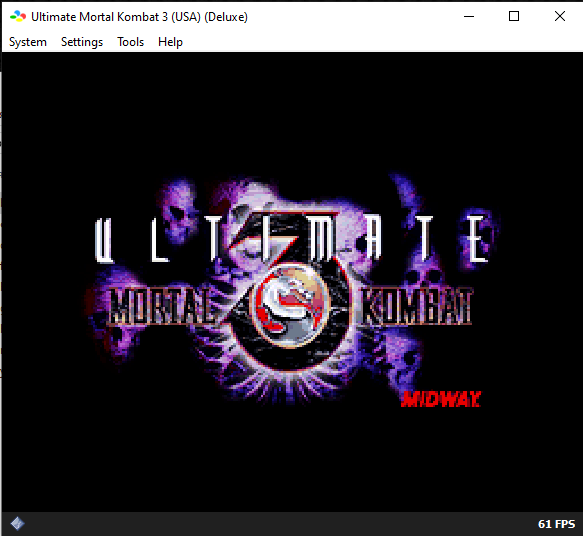Open the Tools menu
The width and height of the screenshot is (583, 536).
pos(131,42)
